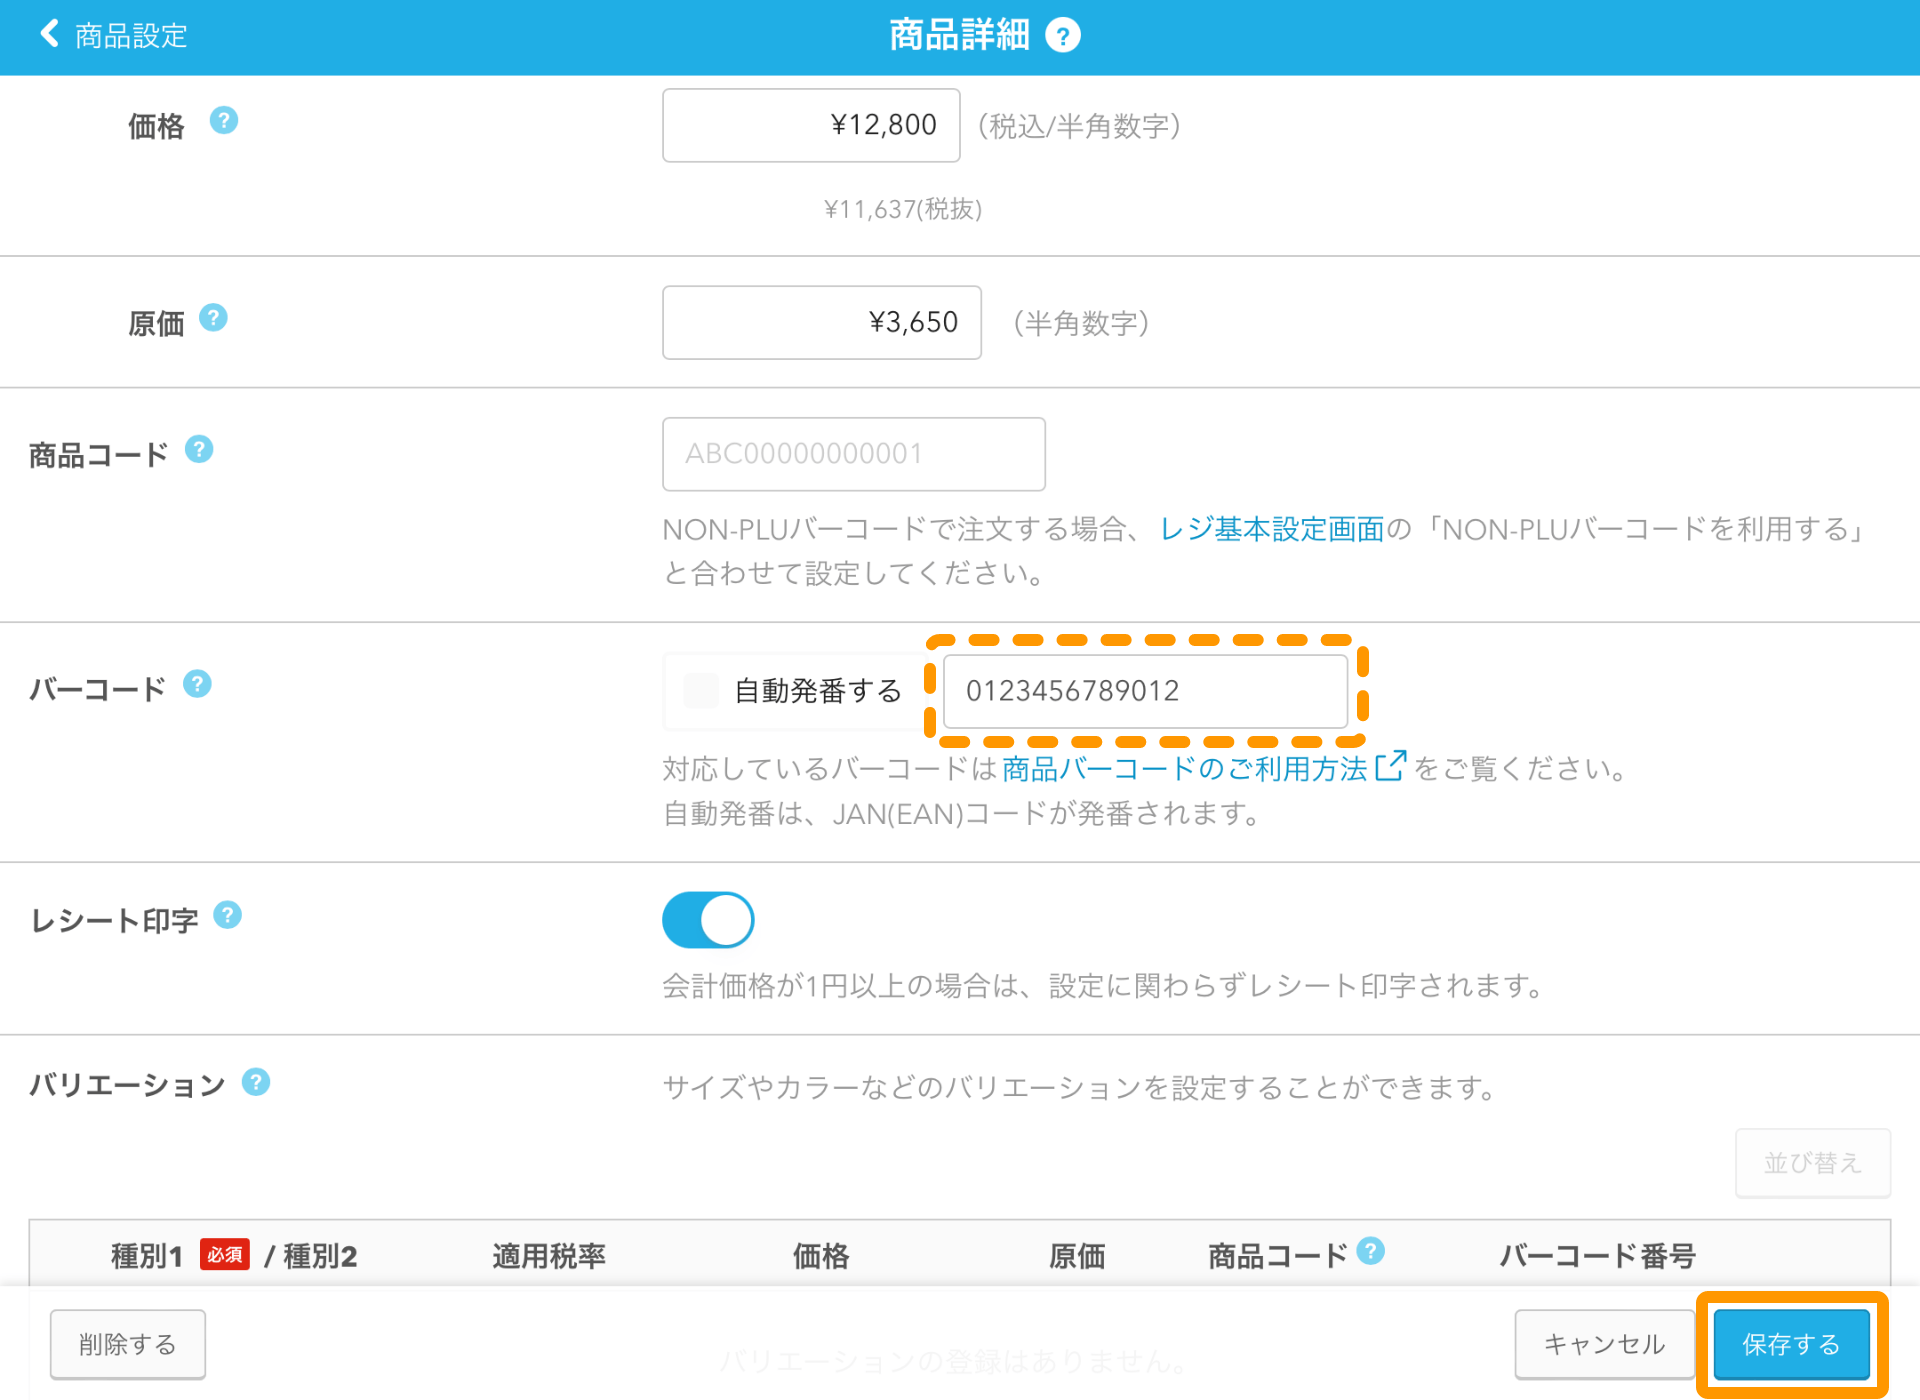Screen dimensions: 1920x1400
Task: Click help icon in 商品コード table header
Action: [x=1371, y=1250]
